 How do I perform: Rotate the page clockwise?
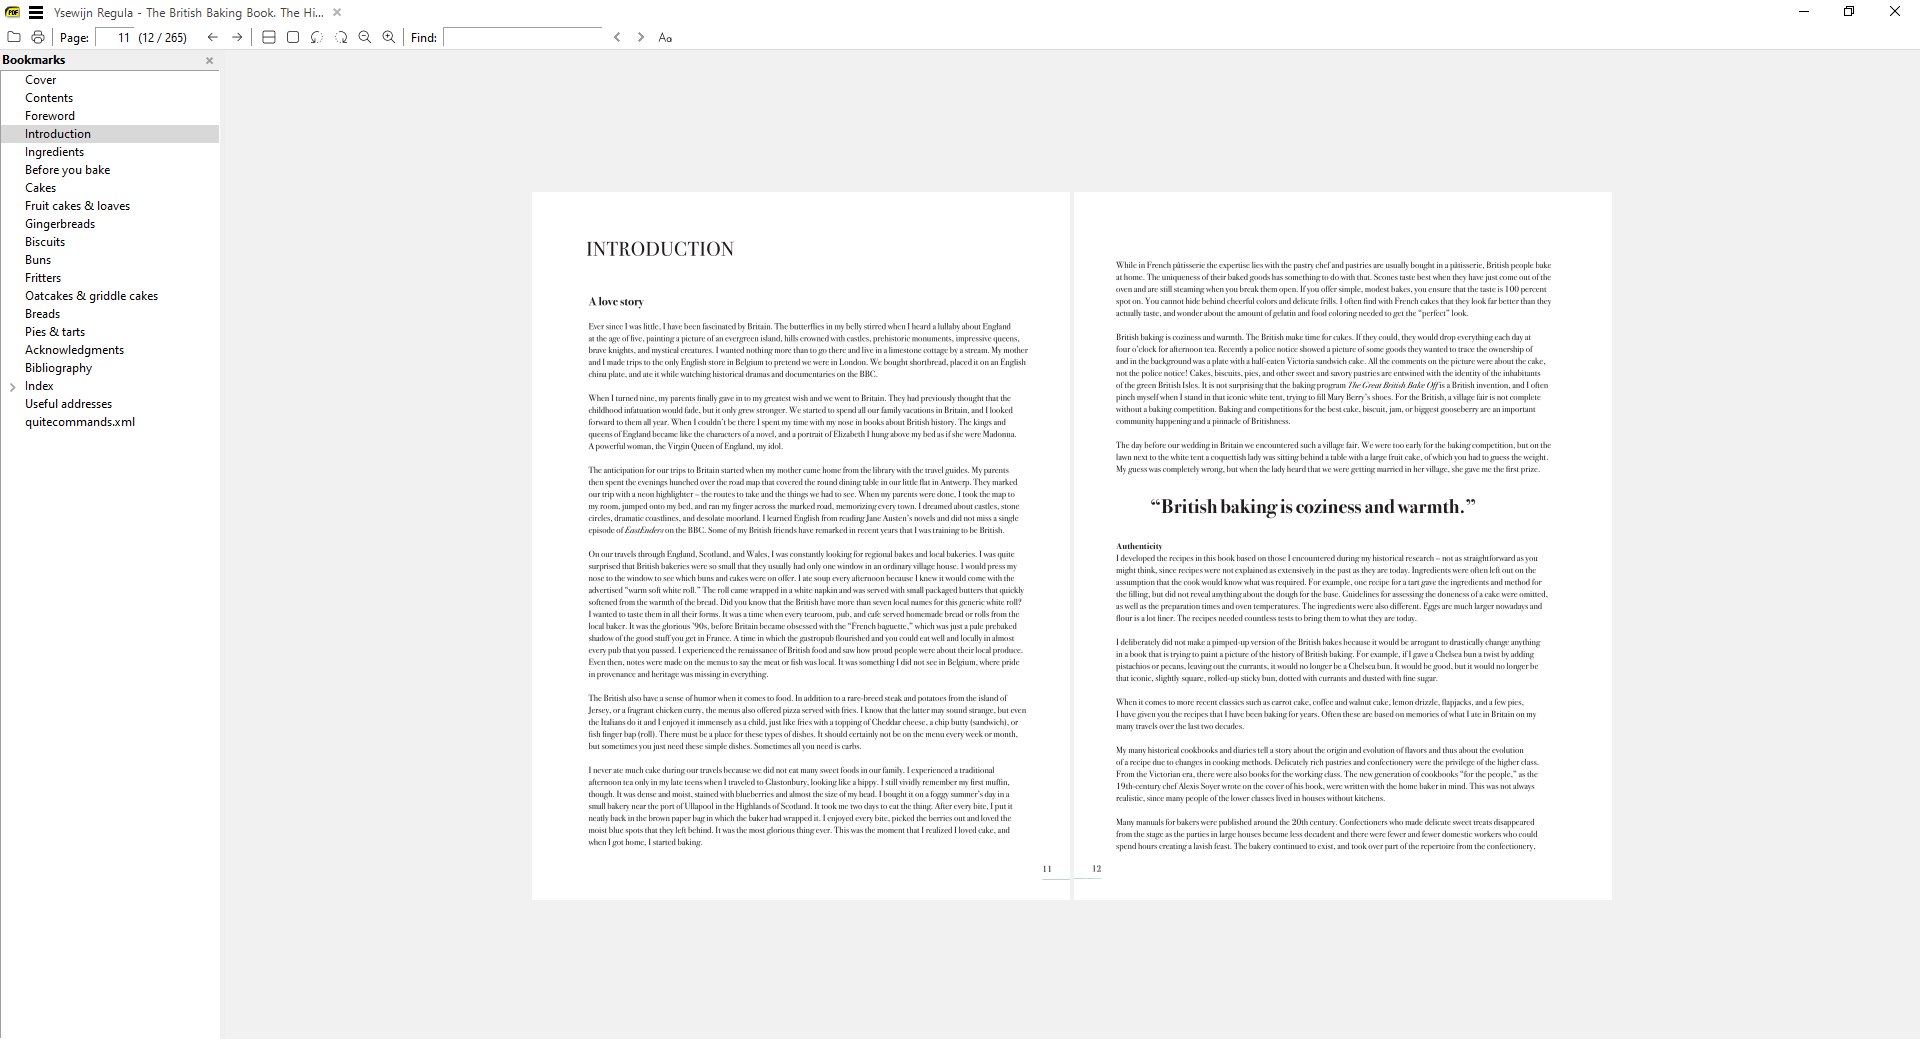342,37
